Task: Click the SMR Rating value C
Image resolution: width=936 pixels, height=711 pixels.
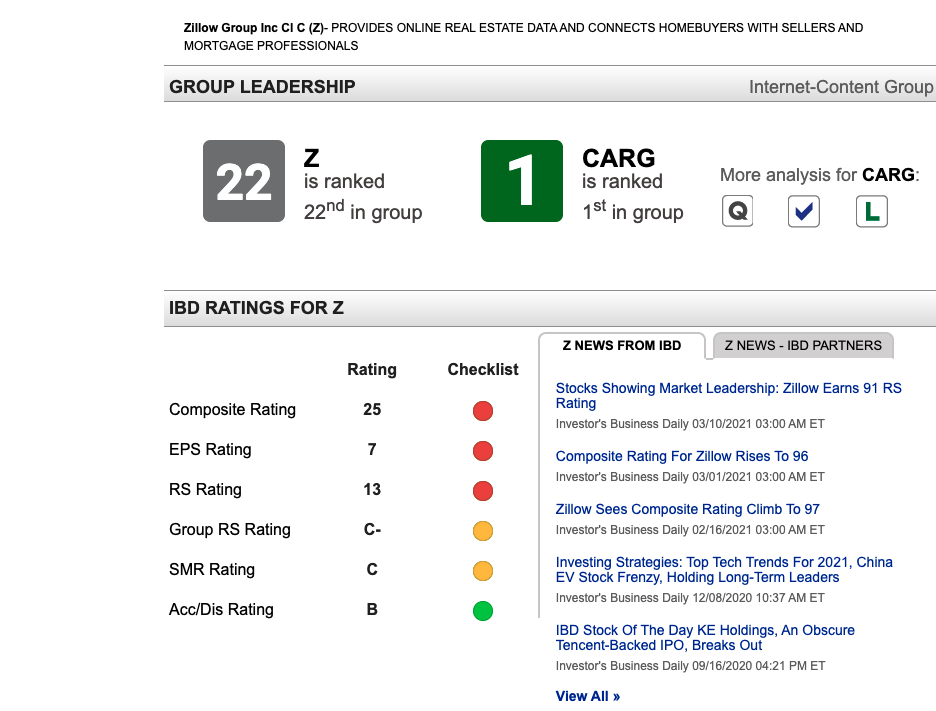Action: coord(372,570)
